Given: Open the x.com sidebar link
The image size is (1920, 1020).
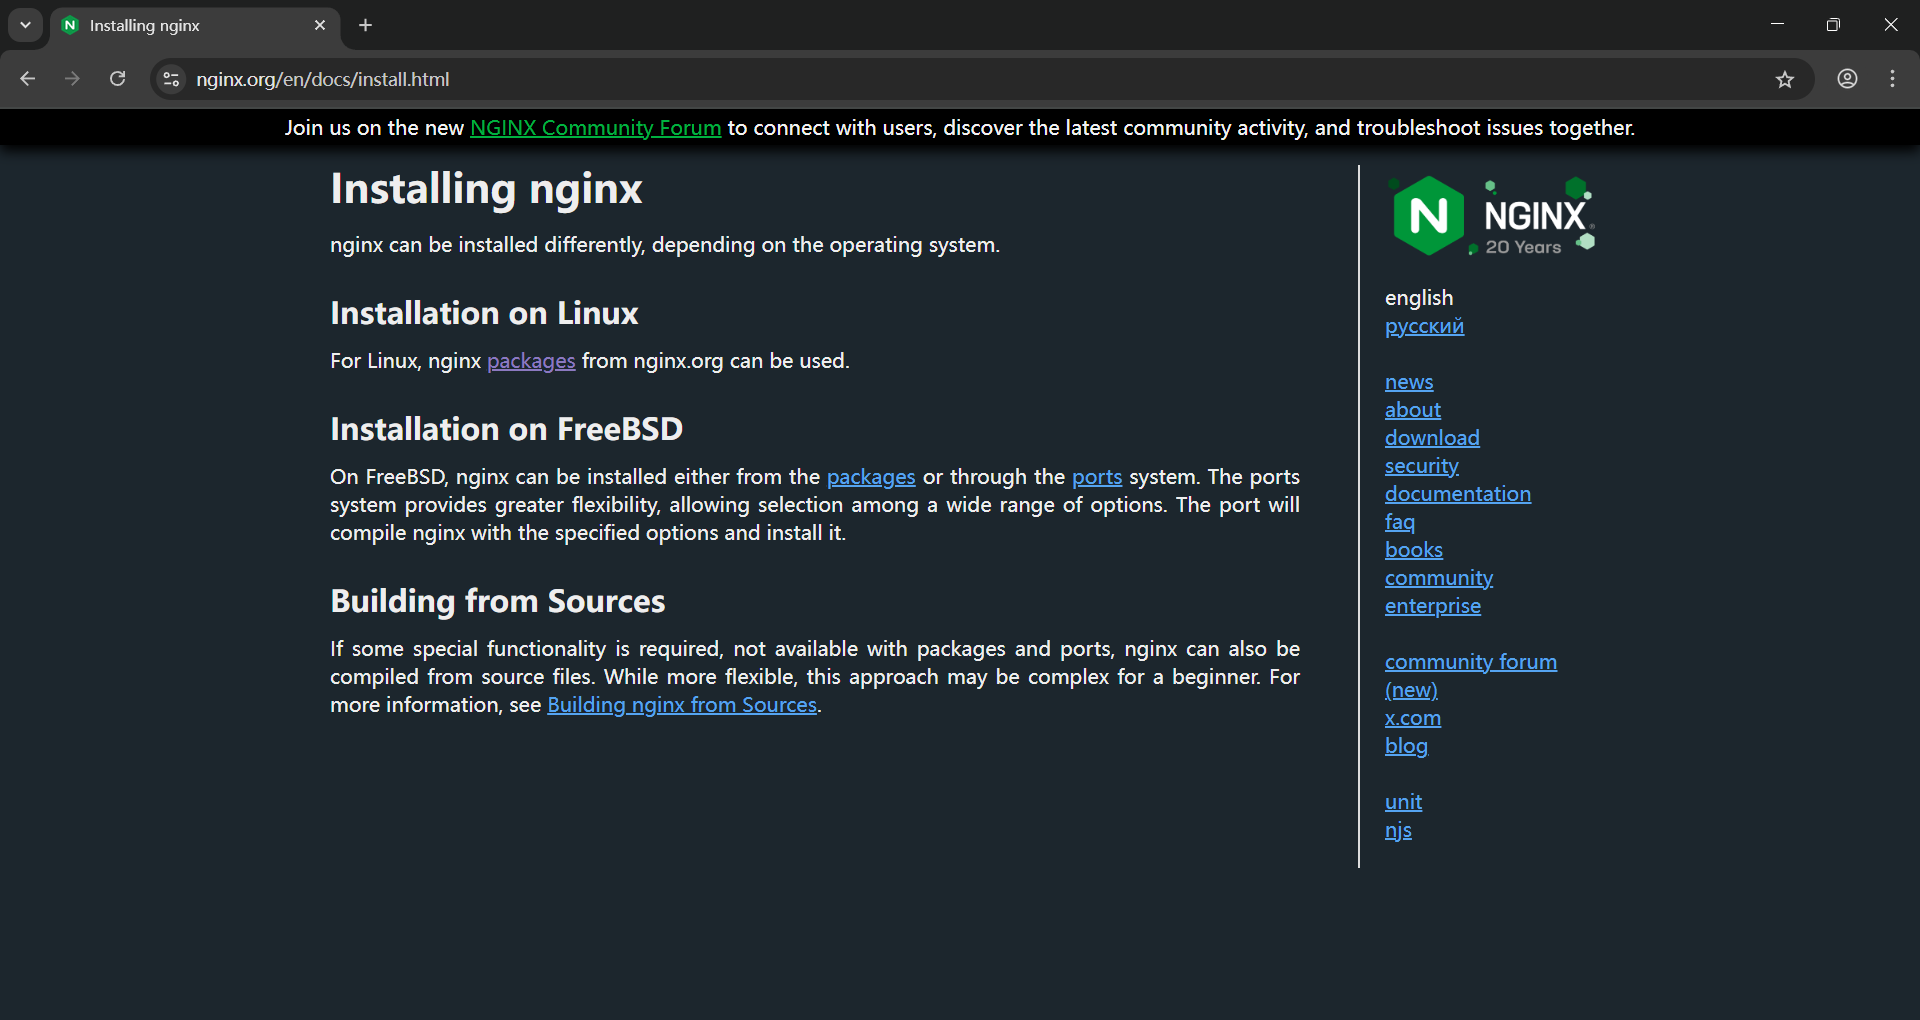Looking at the screenshot, I should 1413,718.
